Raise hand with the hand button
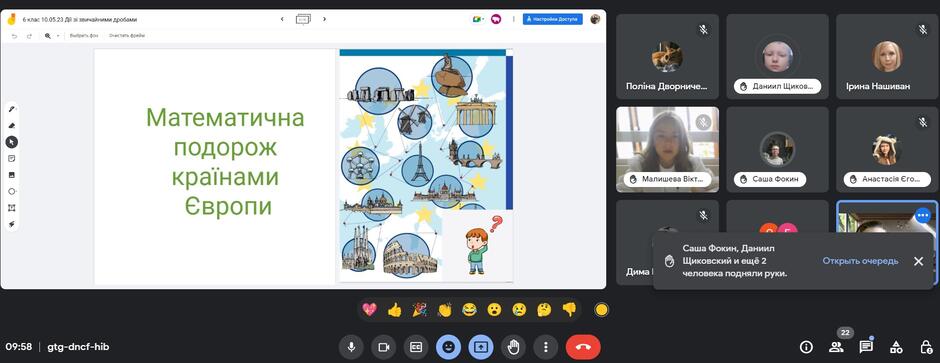The width and height of the screenshot is (940, 363). [513, 346]
